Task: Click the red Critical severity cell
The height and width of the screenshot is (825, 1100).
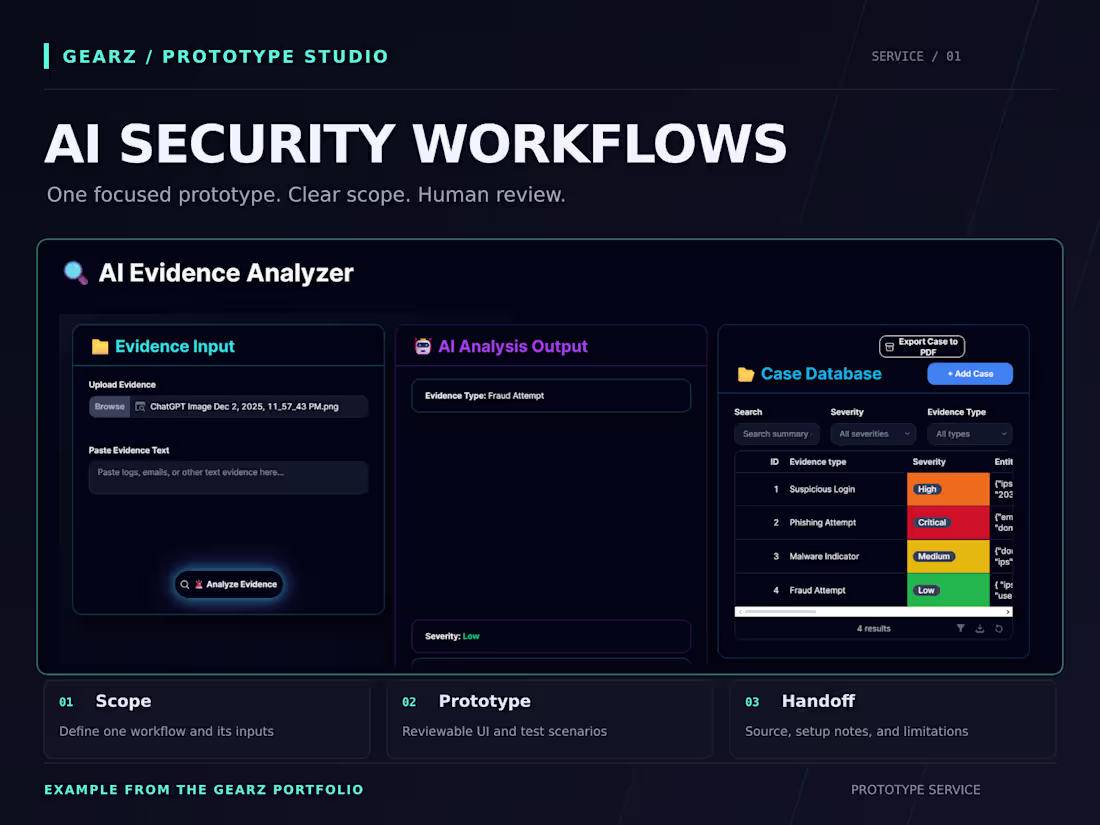Action: click(x=948, y=523)
